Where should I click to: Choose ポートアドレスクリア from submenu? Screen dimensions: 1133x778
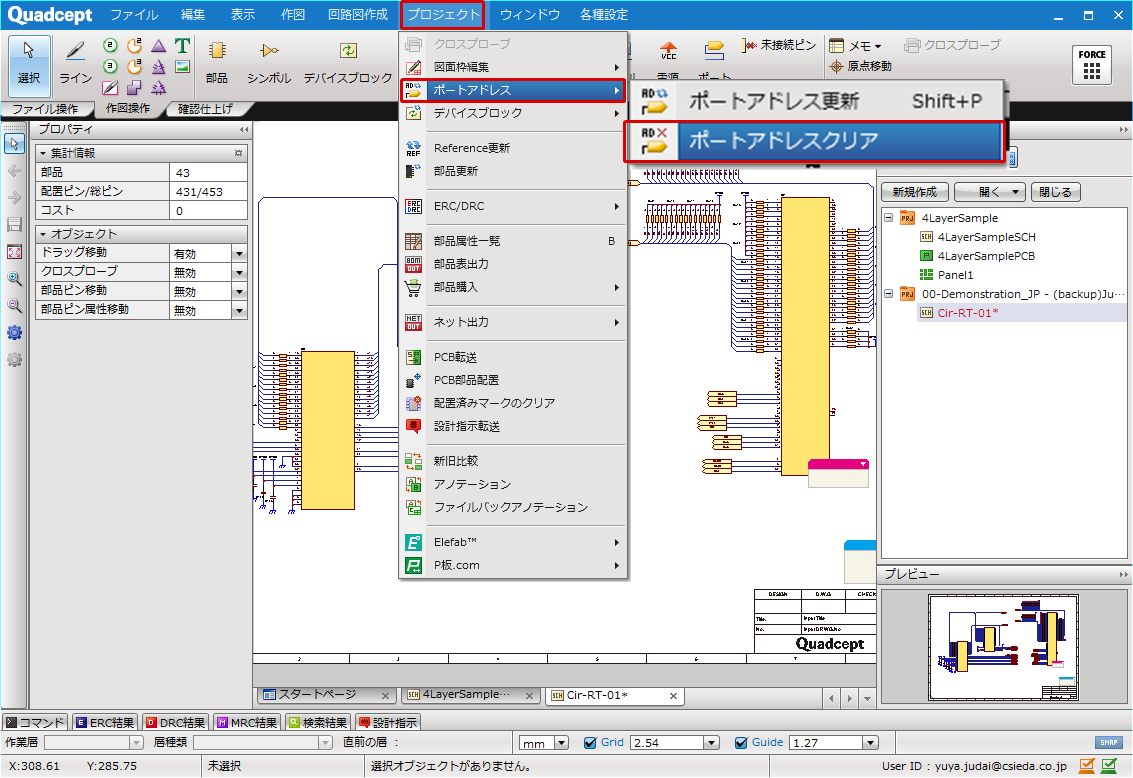click(x=814, y=140)
